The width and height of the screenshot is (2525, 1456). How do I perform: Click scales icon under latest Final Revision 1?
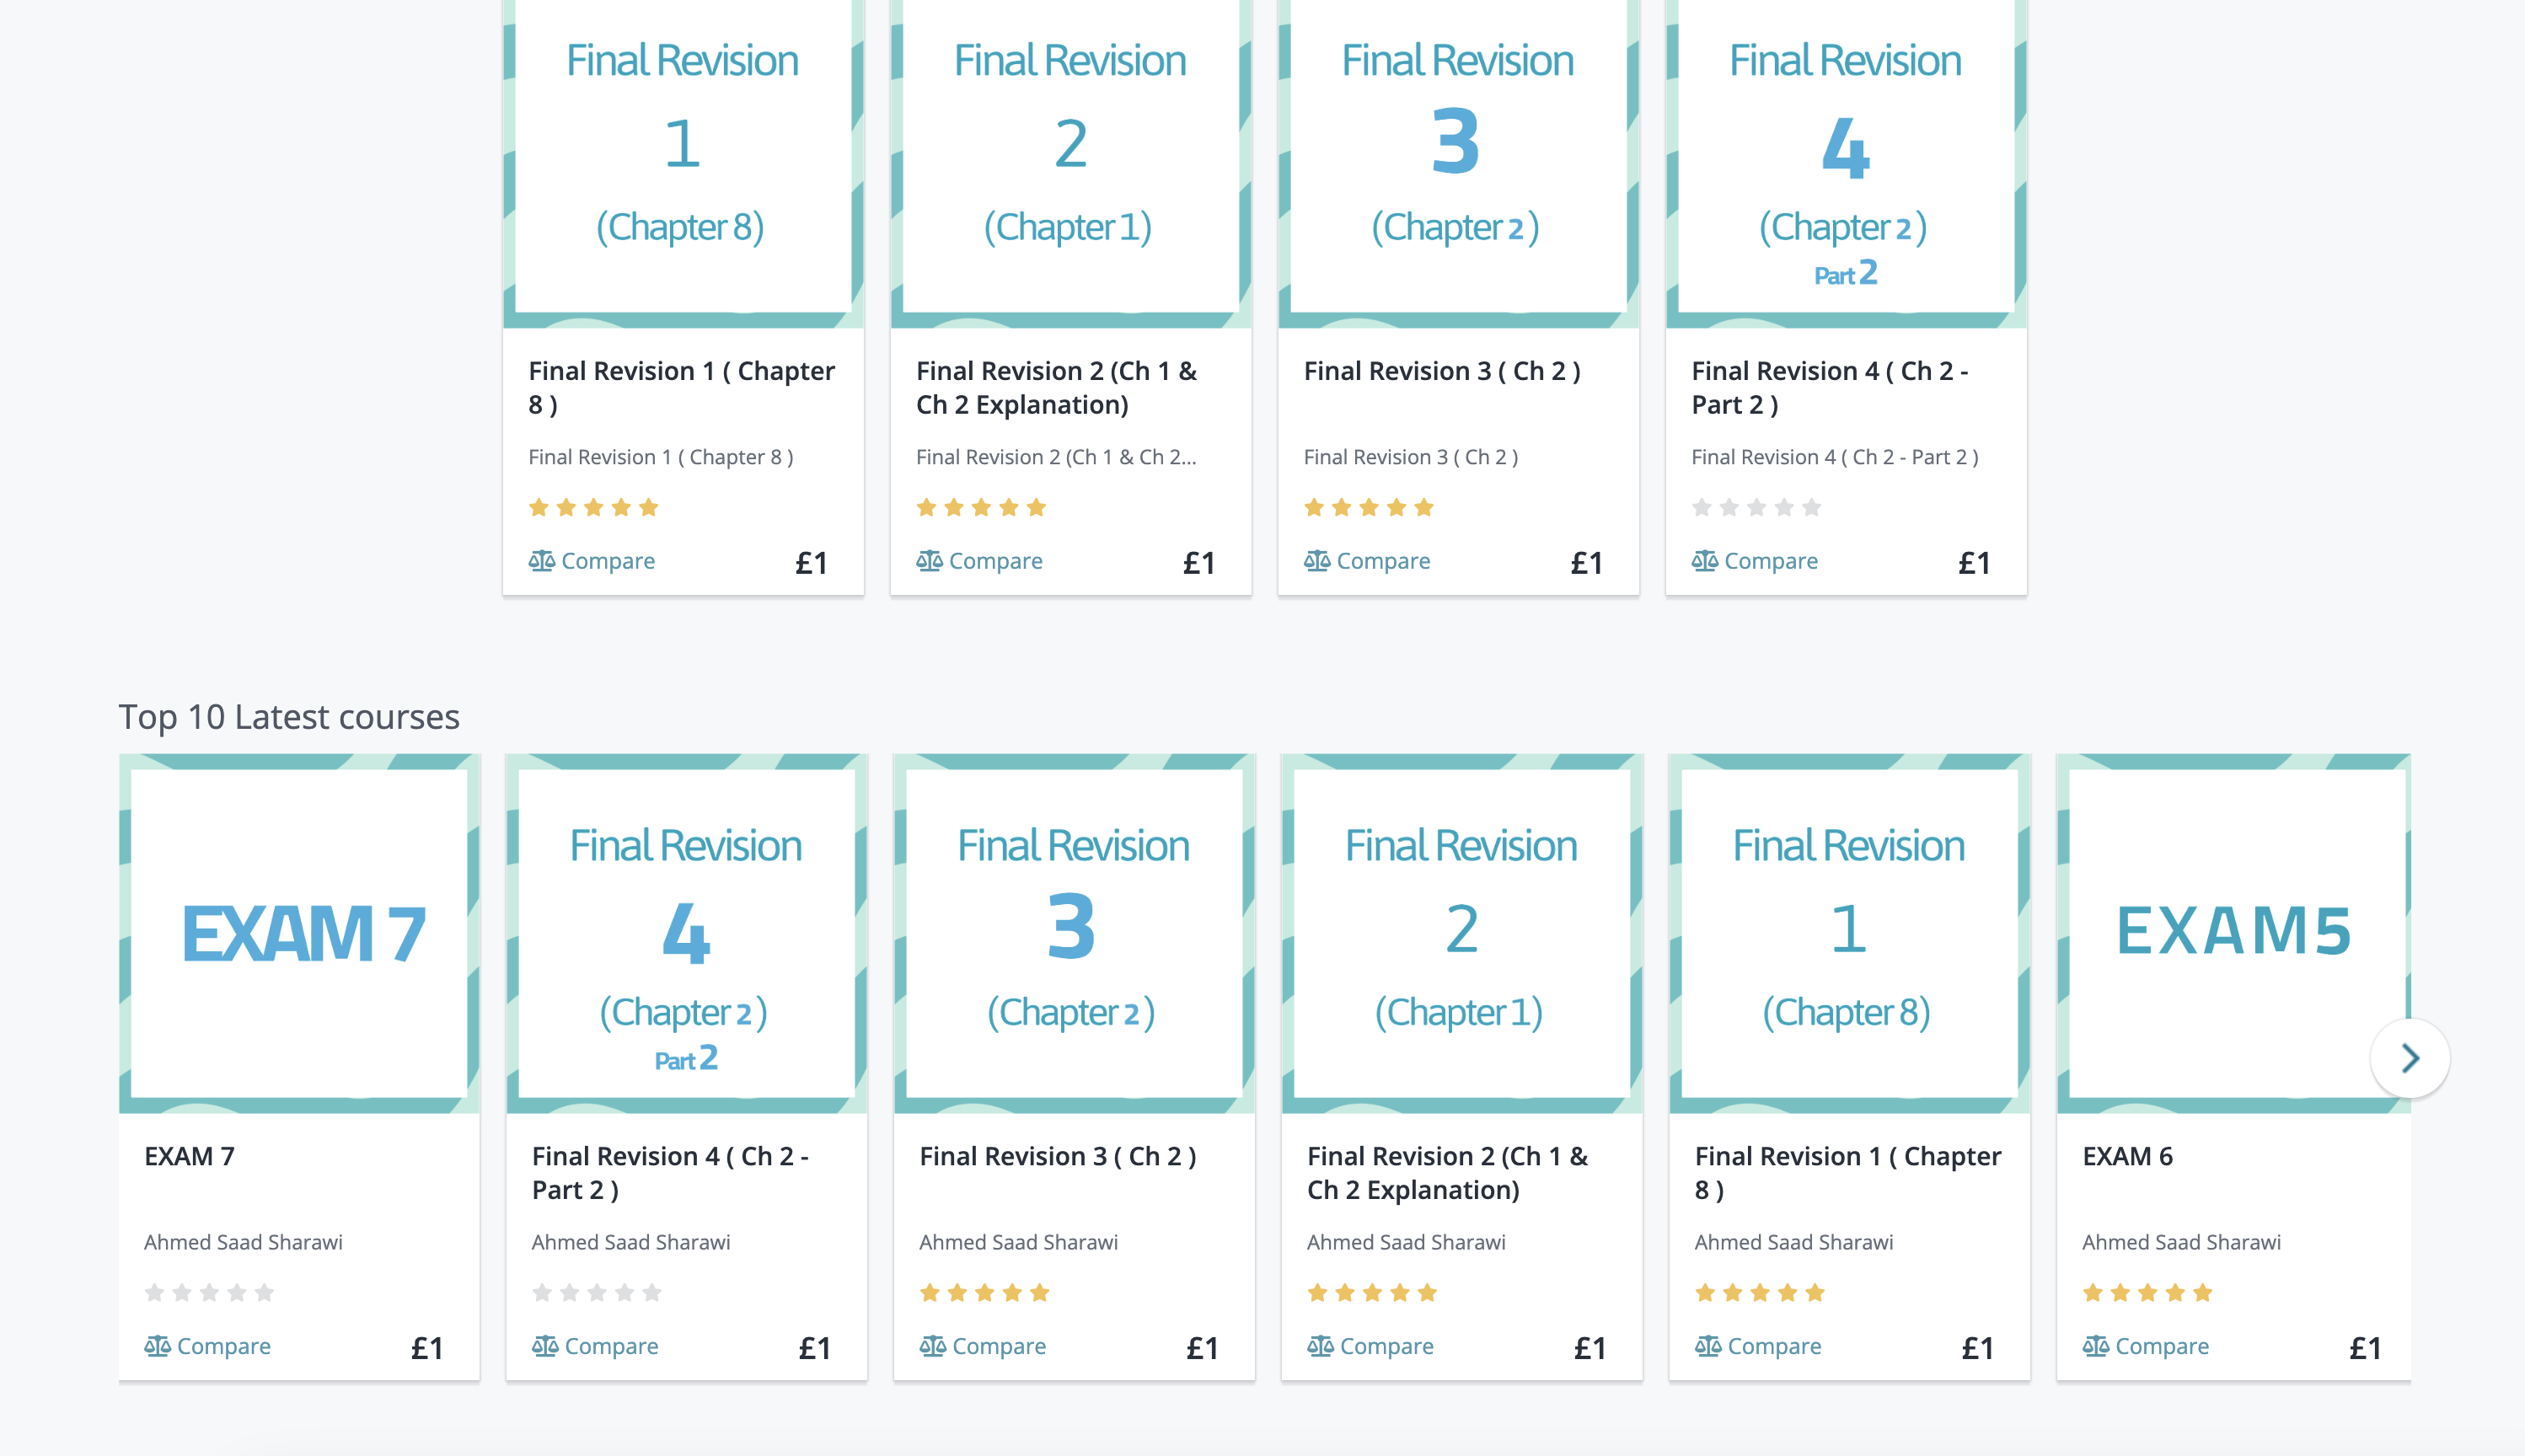1708,1346
